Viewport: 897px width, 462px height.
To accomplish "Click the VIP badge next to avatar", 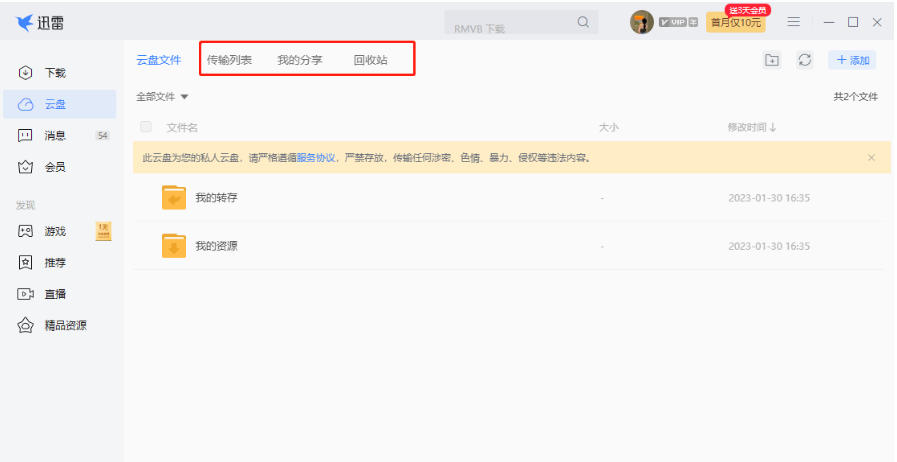I will pos(678,22).
